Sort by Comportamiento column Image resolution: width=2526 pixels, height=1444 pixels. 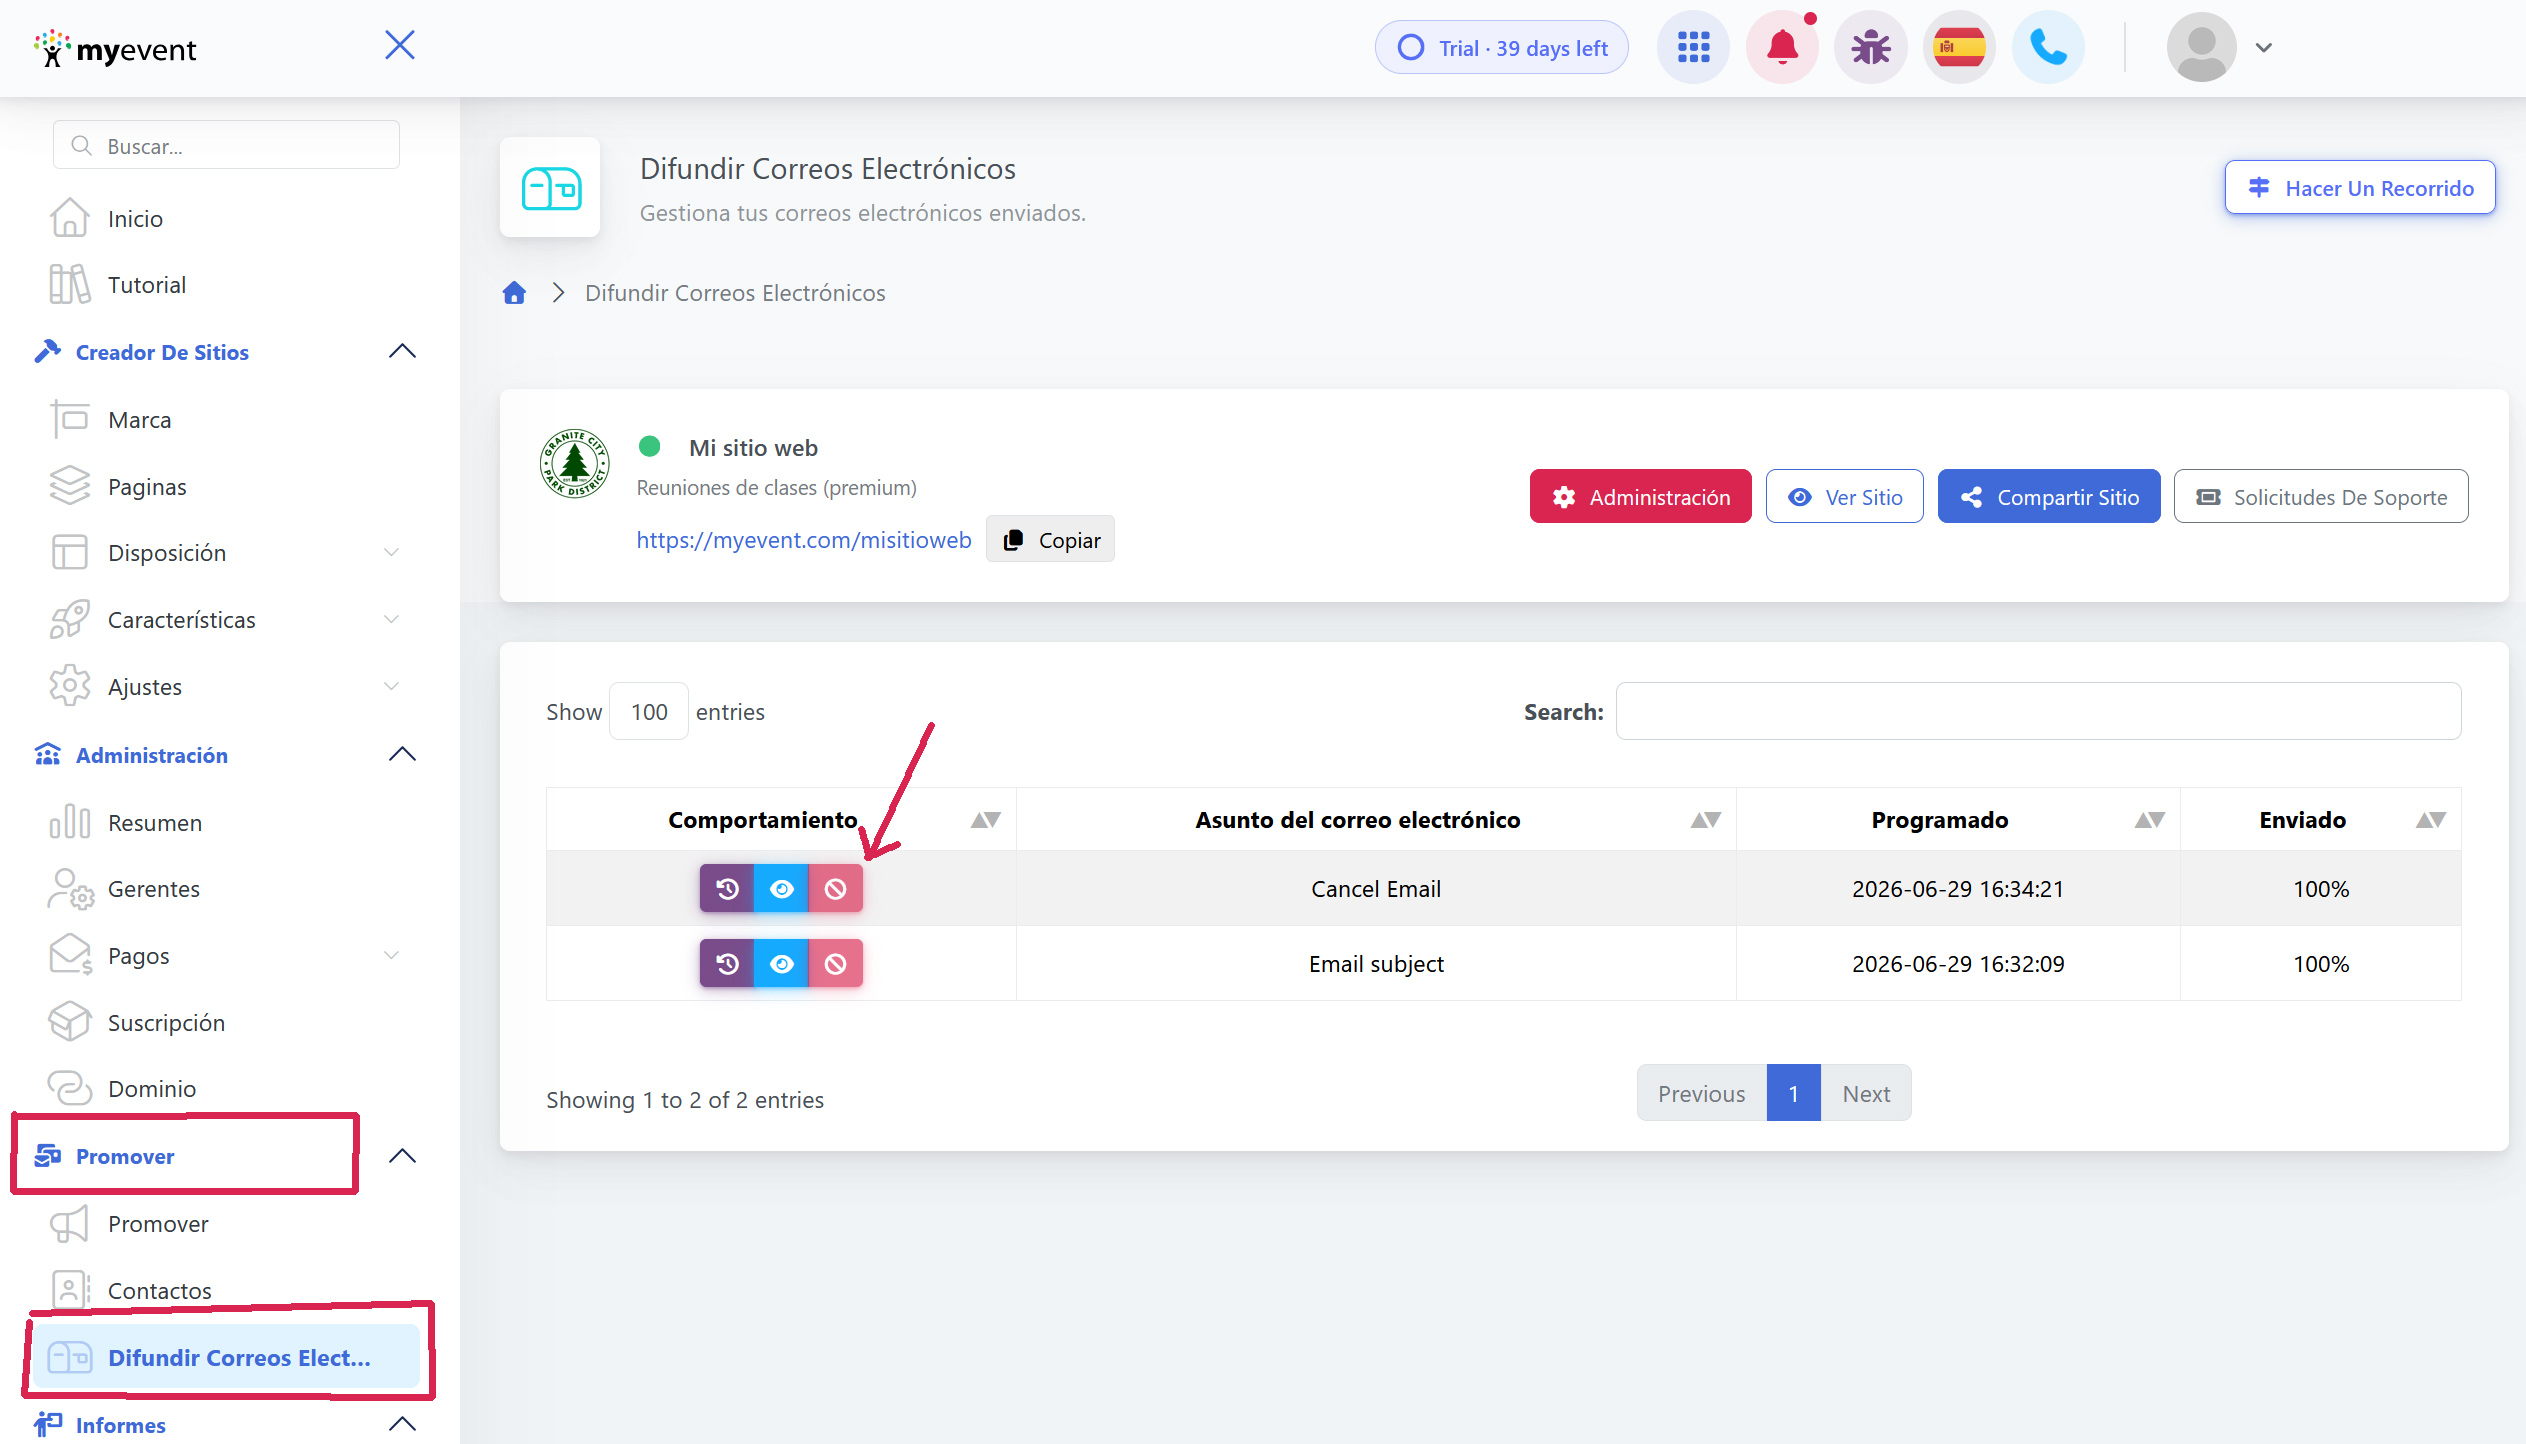[781, 820]
